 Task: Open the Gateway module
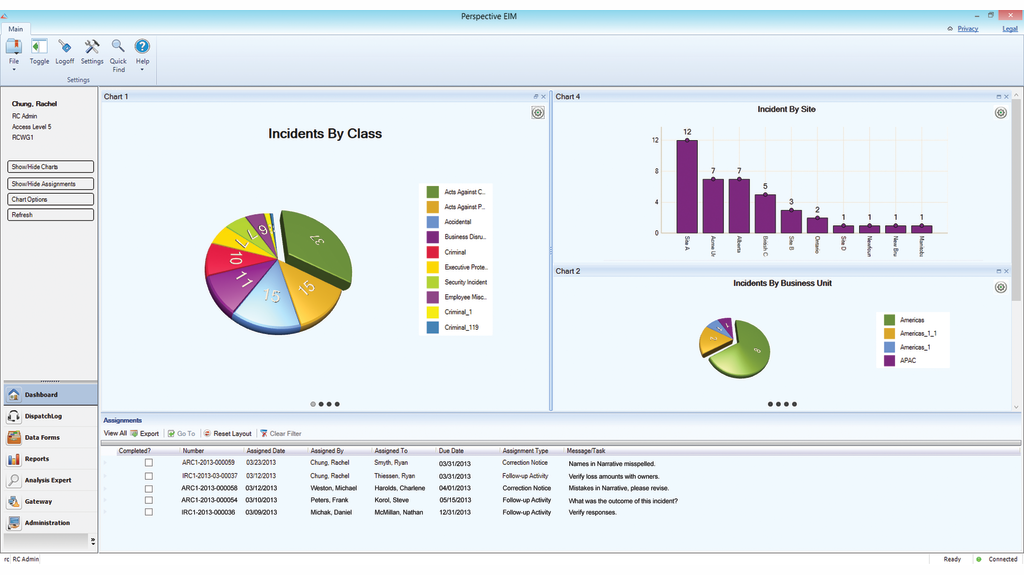tap(38, 501)
